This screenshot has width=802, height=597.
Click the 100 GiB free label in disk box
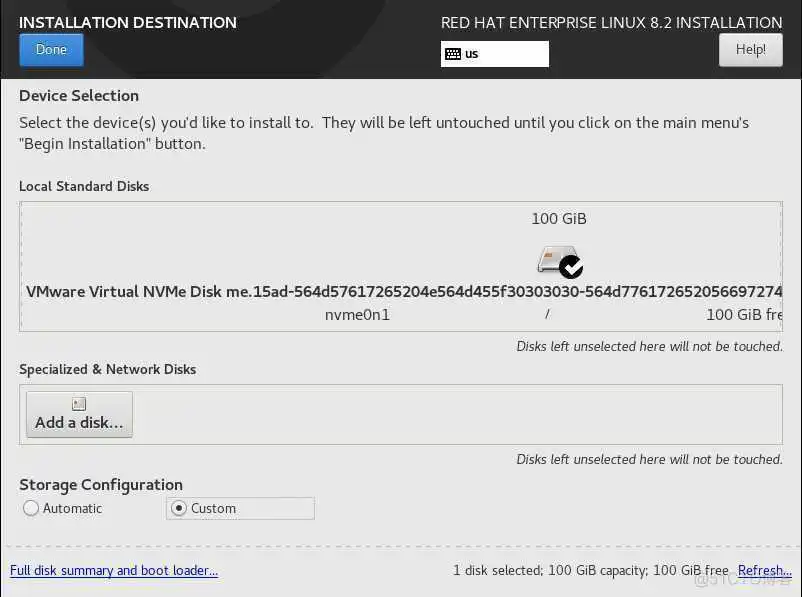(x=744, y=315)
